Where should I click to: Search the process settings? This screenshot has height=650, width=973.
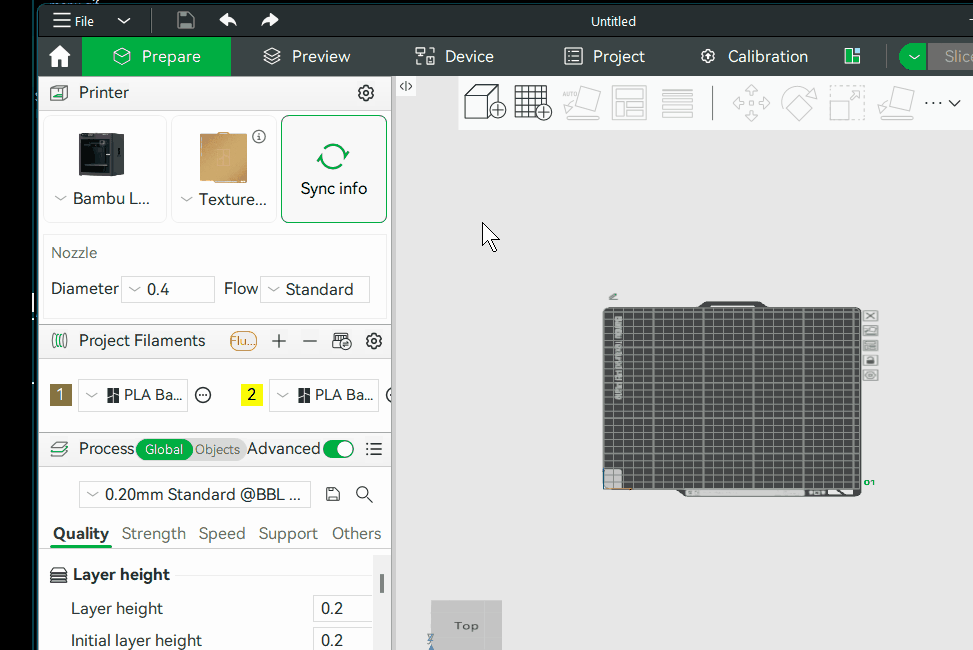364,494
